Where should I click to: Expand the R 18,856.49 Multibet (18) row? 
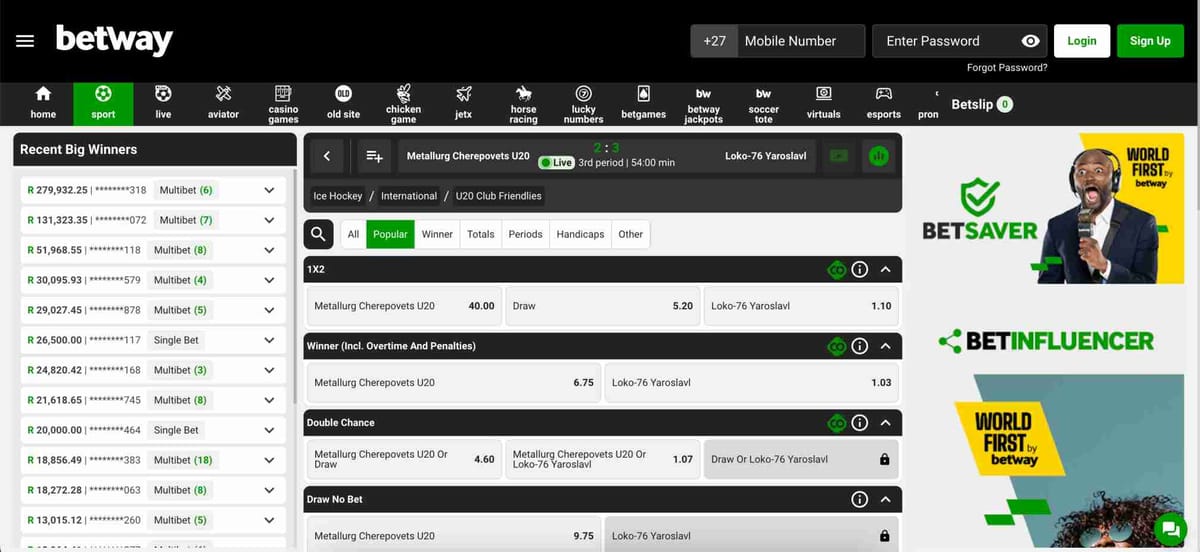click(x=269, y=460)
